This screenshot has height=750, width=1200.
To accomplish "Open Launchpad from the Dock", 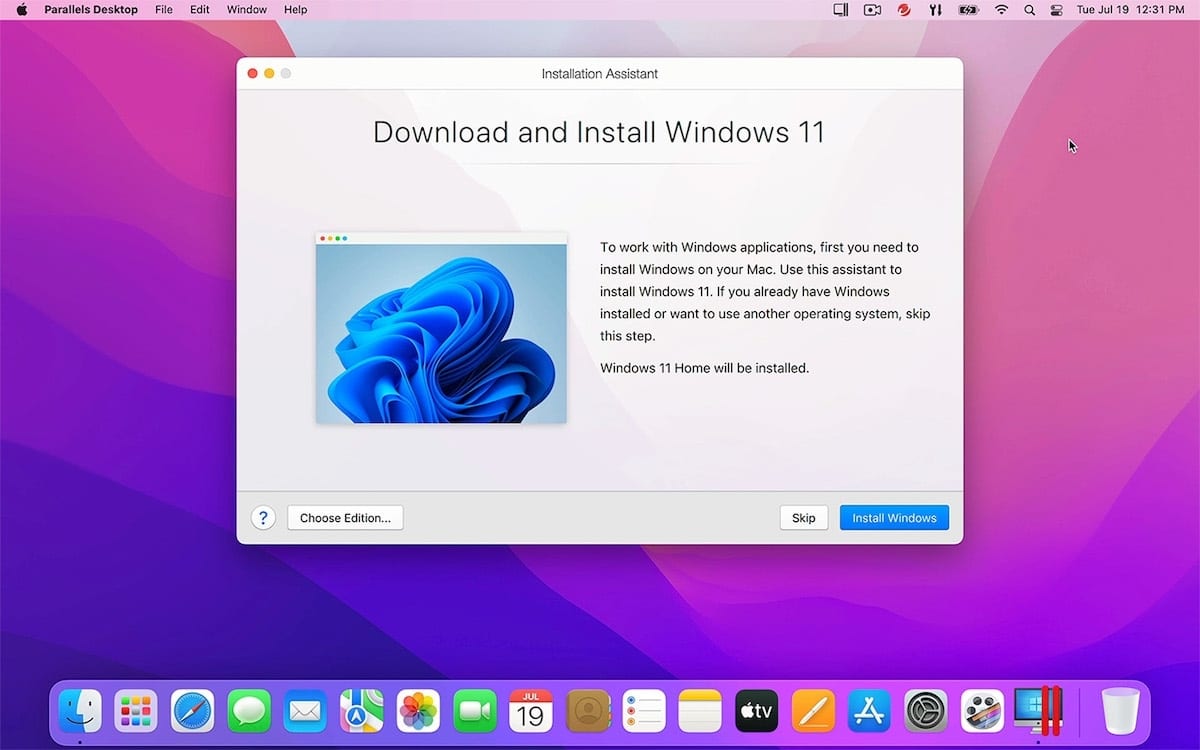I will (135, 711).
